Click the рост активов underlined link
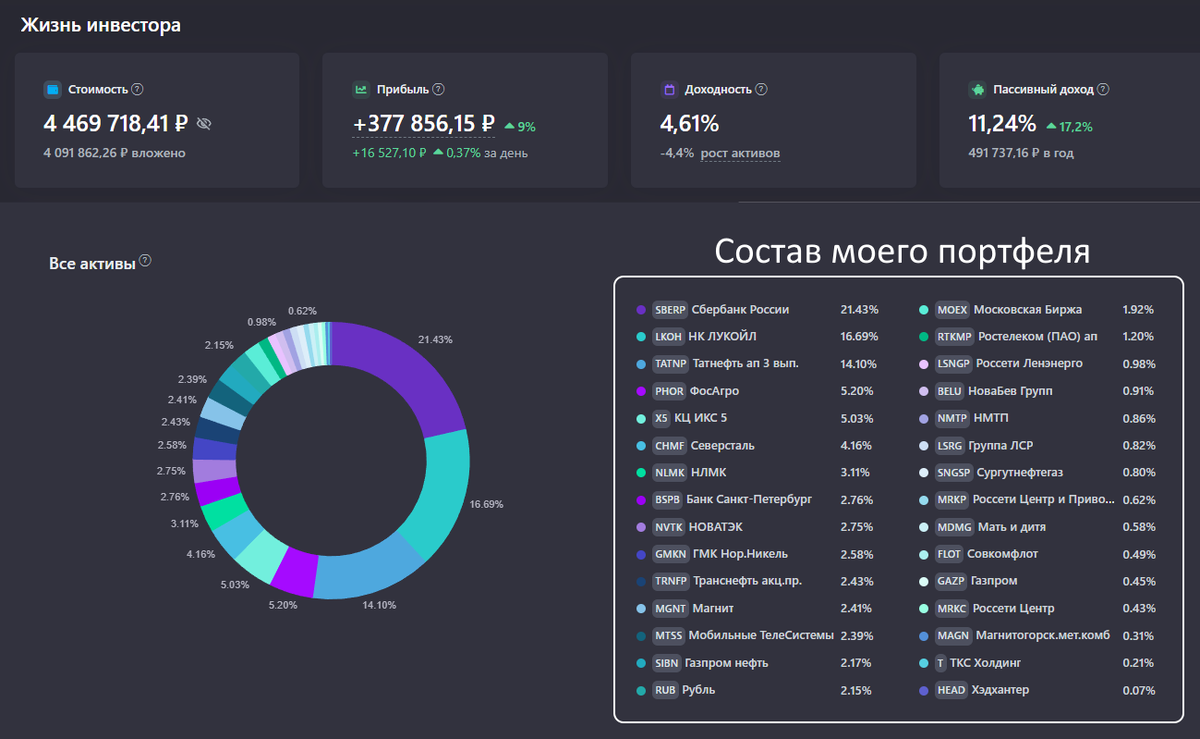This screenshot has height=739, width=1200. click(741, 153)
